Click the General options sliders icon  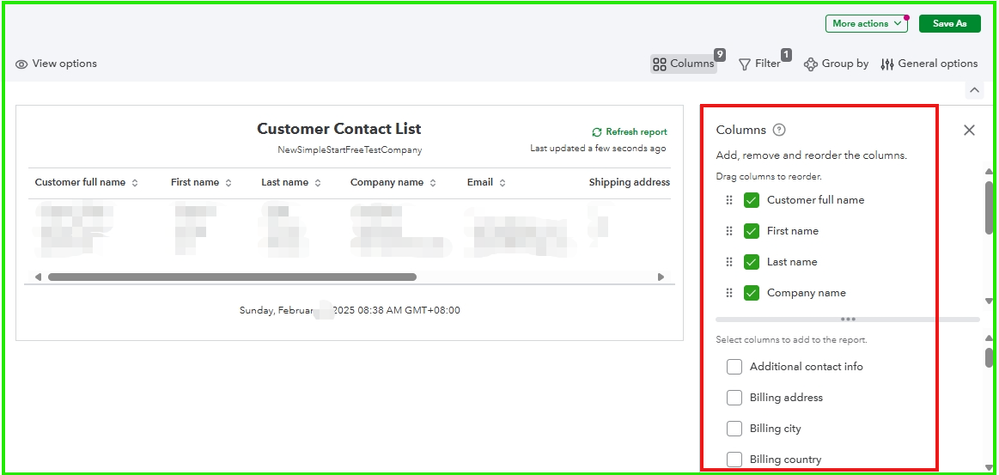tap(887, 64)
